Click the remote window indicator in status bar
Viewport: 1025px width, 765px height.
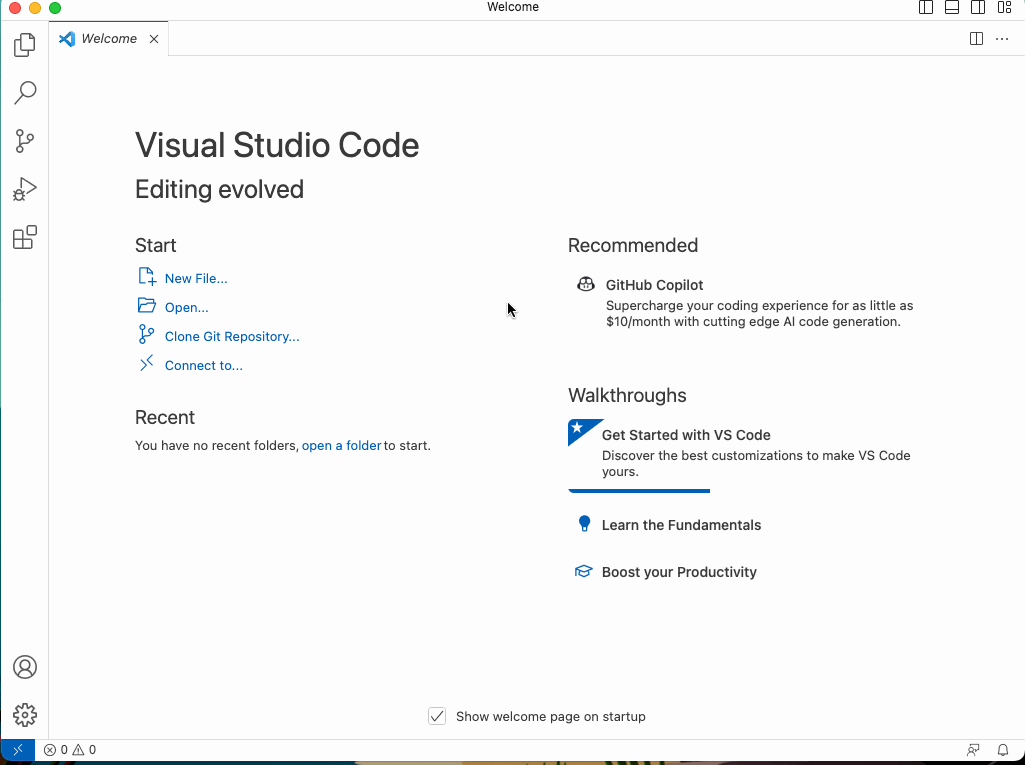click(18, 750)
